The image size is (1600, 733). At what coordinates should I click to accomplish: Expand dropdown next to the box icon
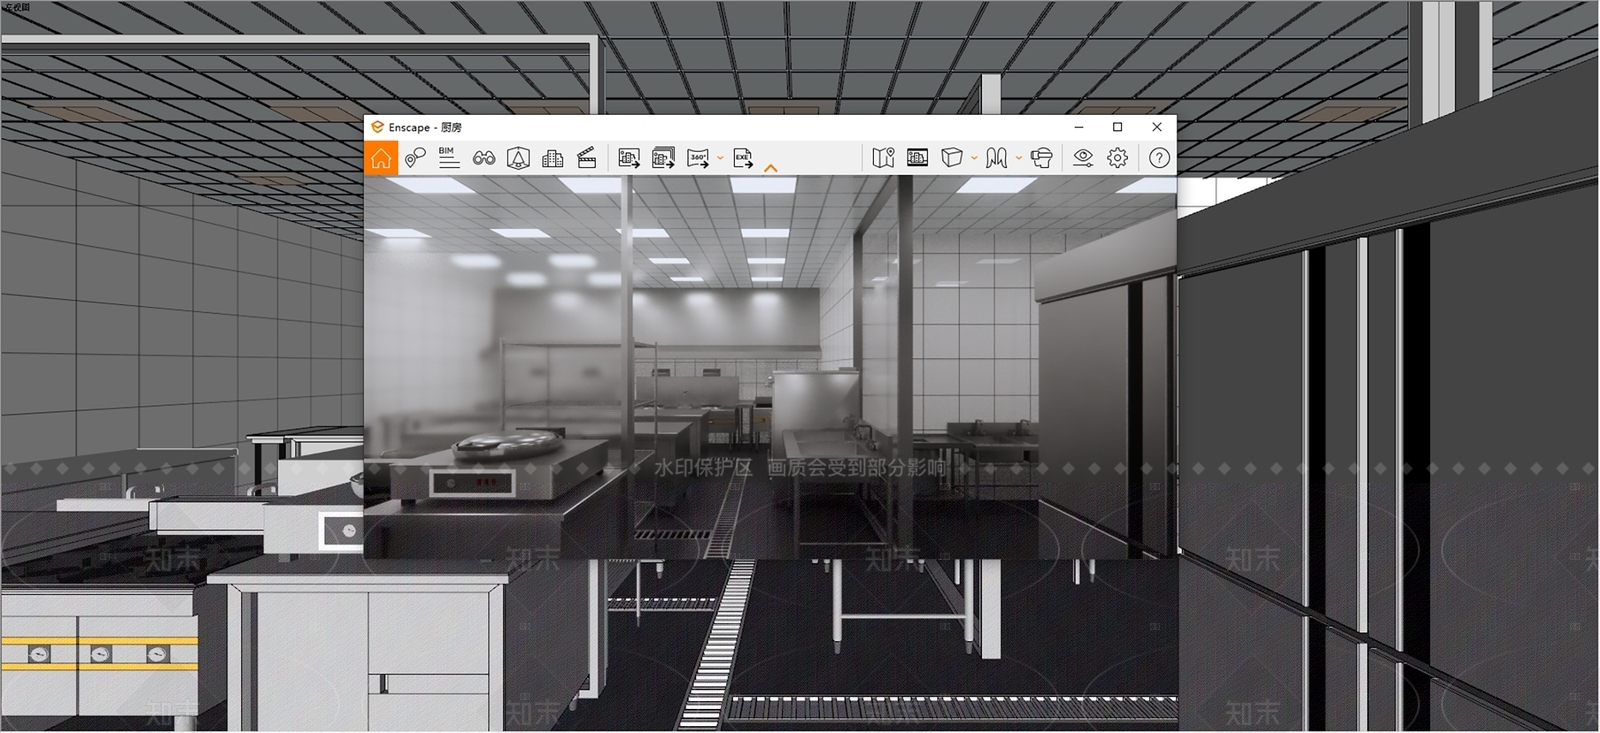pyautogui.click(x=974, y=158)
